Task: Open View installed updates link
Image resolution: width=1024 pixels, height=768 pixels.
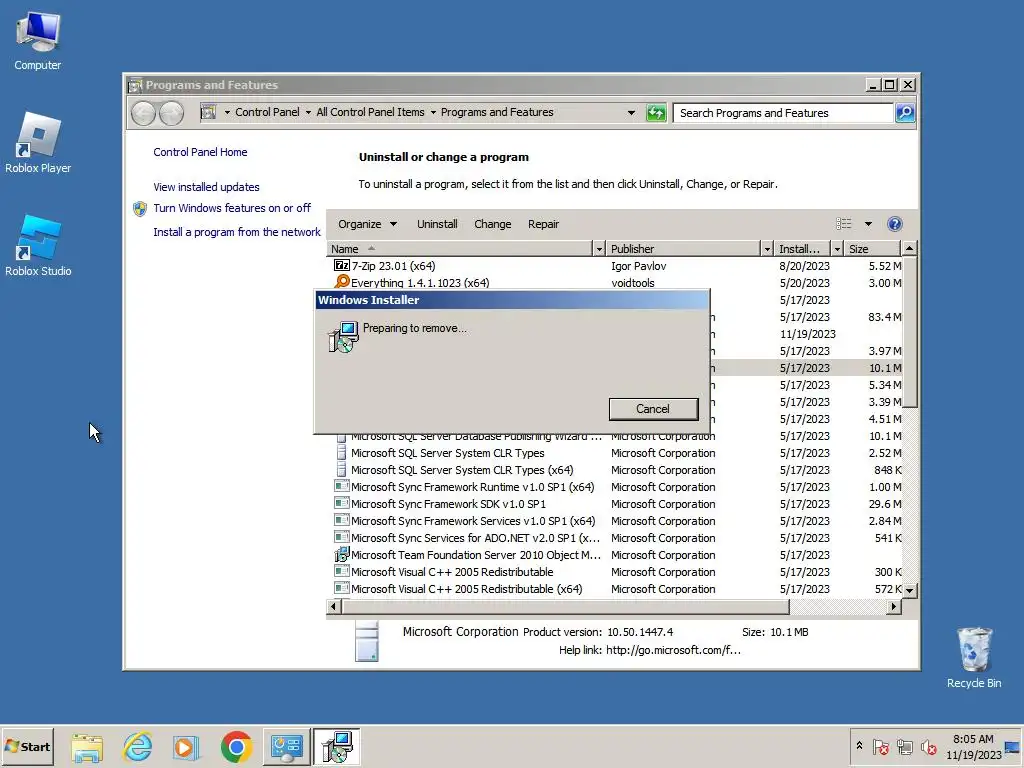Action: pyautogui.click(x=206, y=187)
